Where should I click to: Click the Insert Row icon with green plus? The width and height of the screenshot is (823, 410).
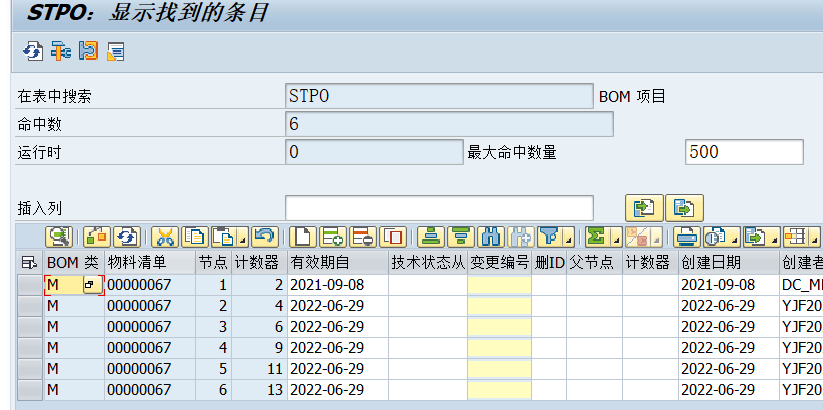333,237
